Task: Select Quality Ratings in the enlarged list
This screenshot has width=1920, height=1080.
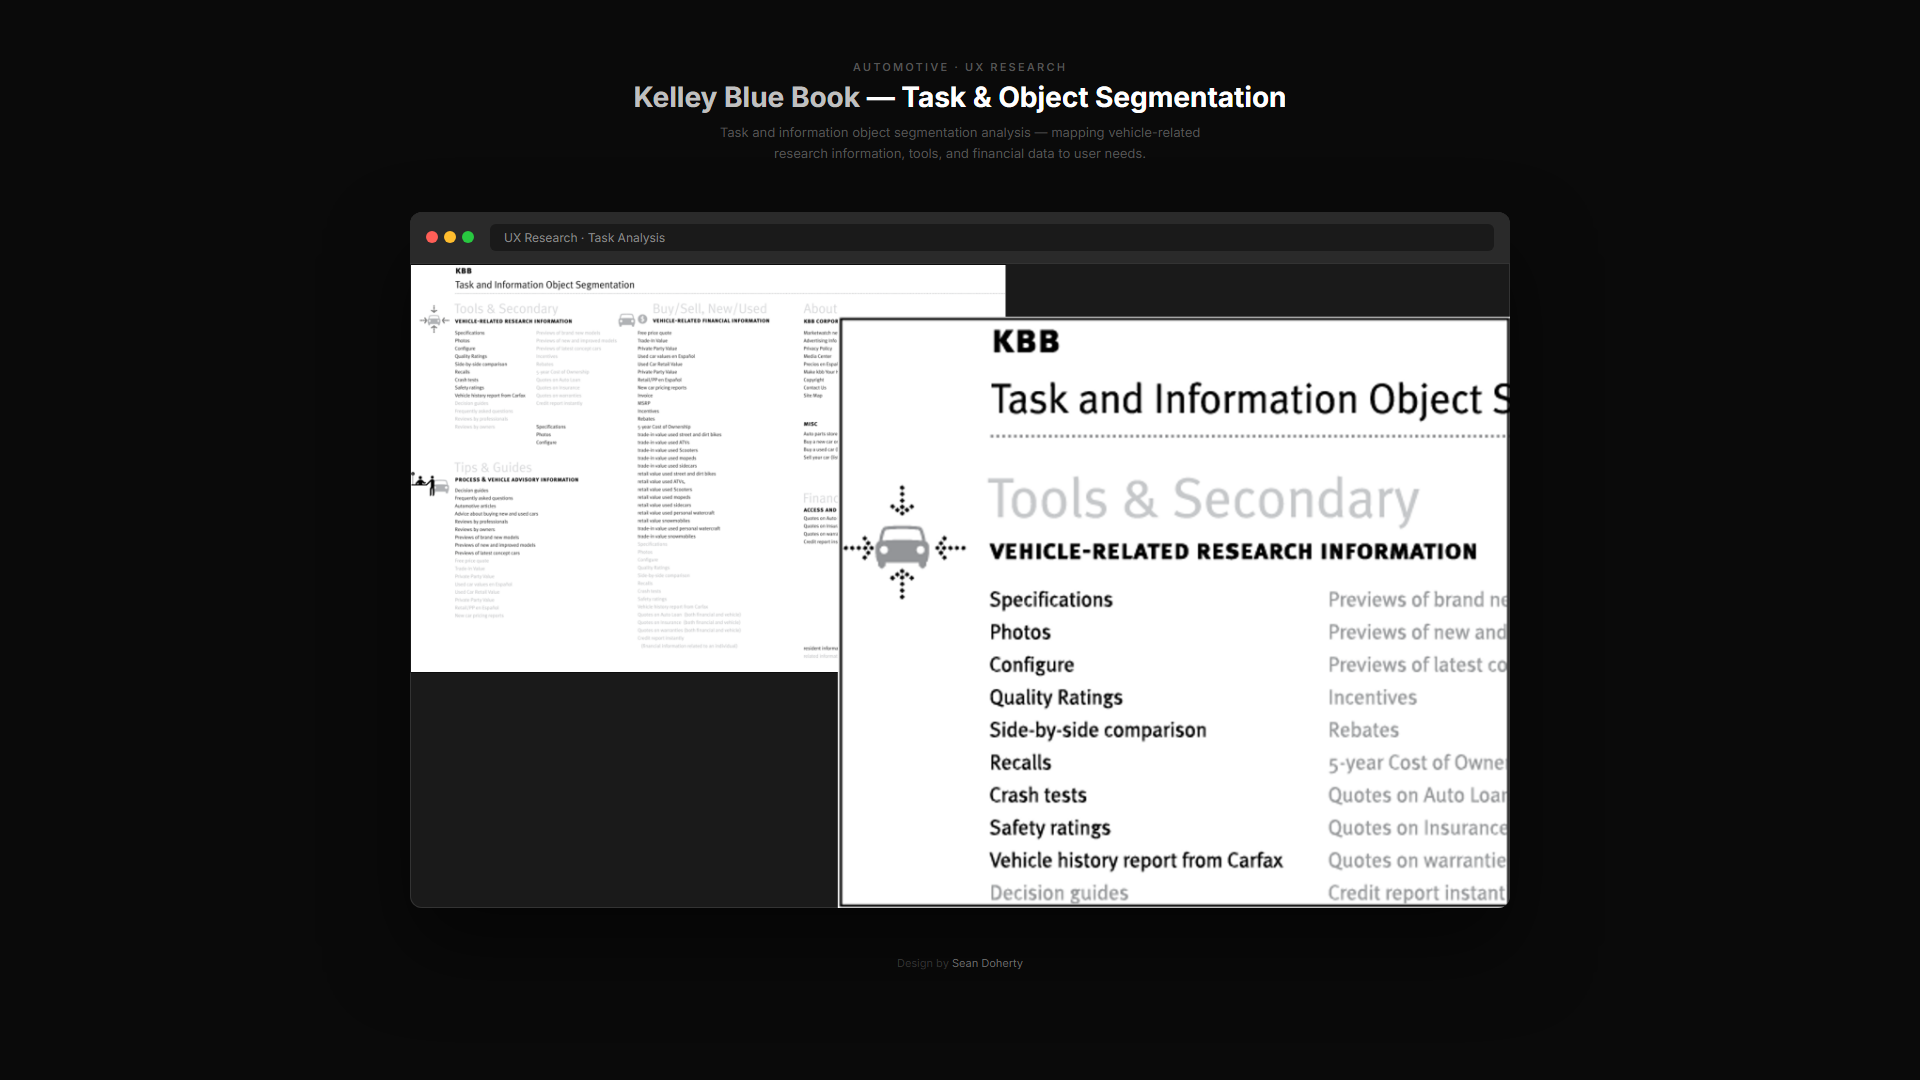Action: [x=1055, y=697]
